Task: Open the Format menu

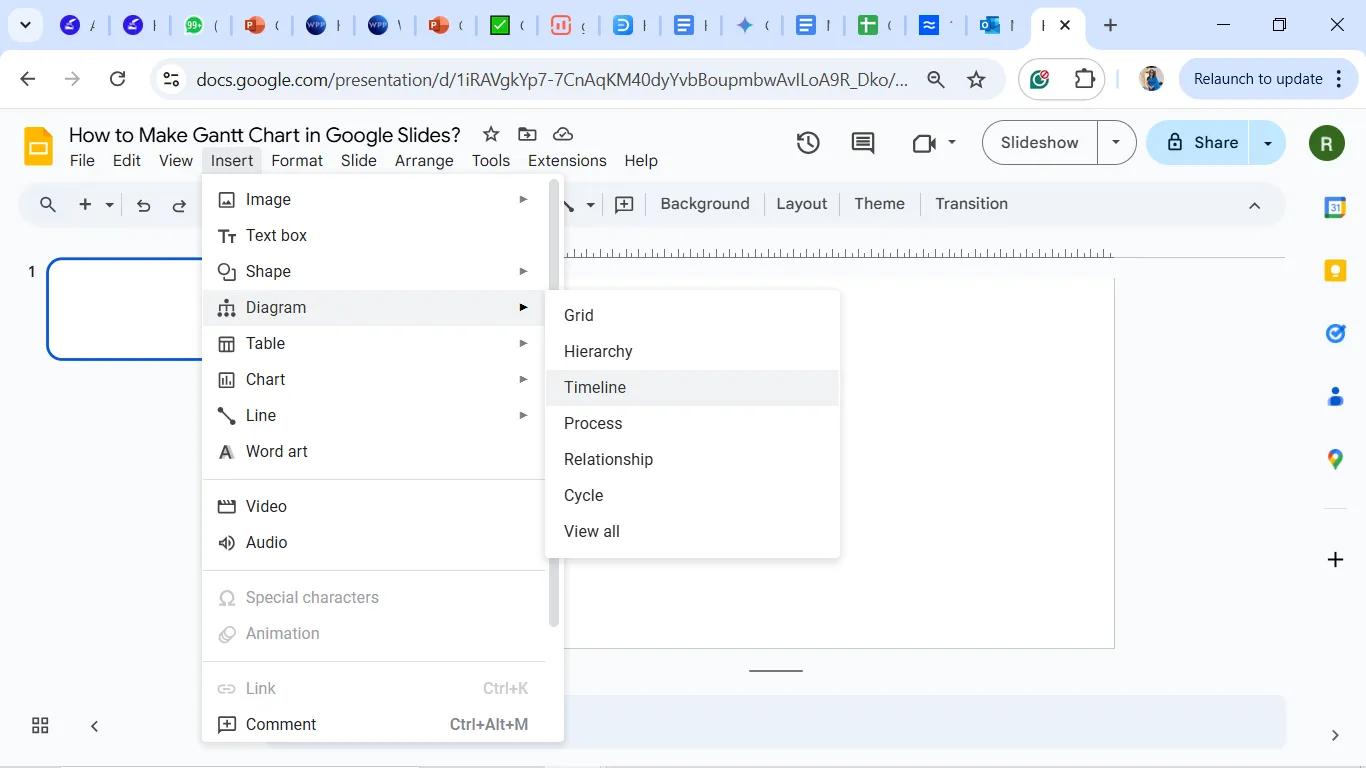Action: tap(297, 161)
